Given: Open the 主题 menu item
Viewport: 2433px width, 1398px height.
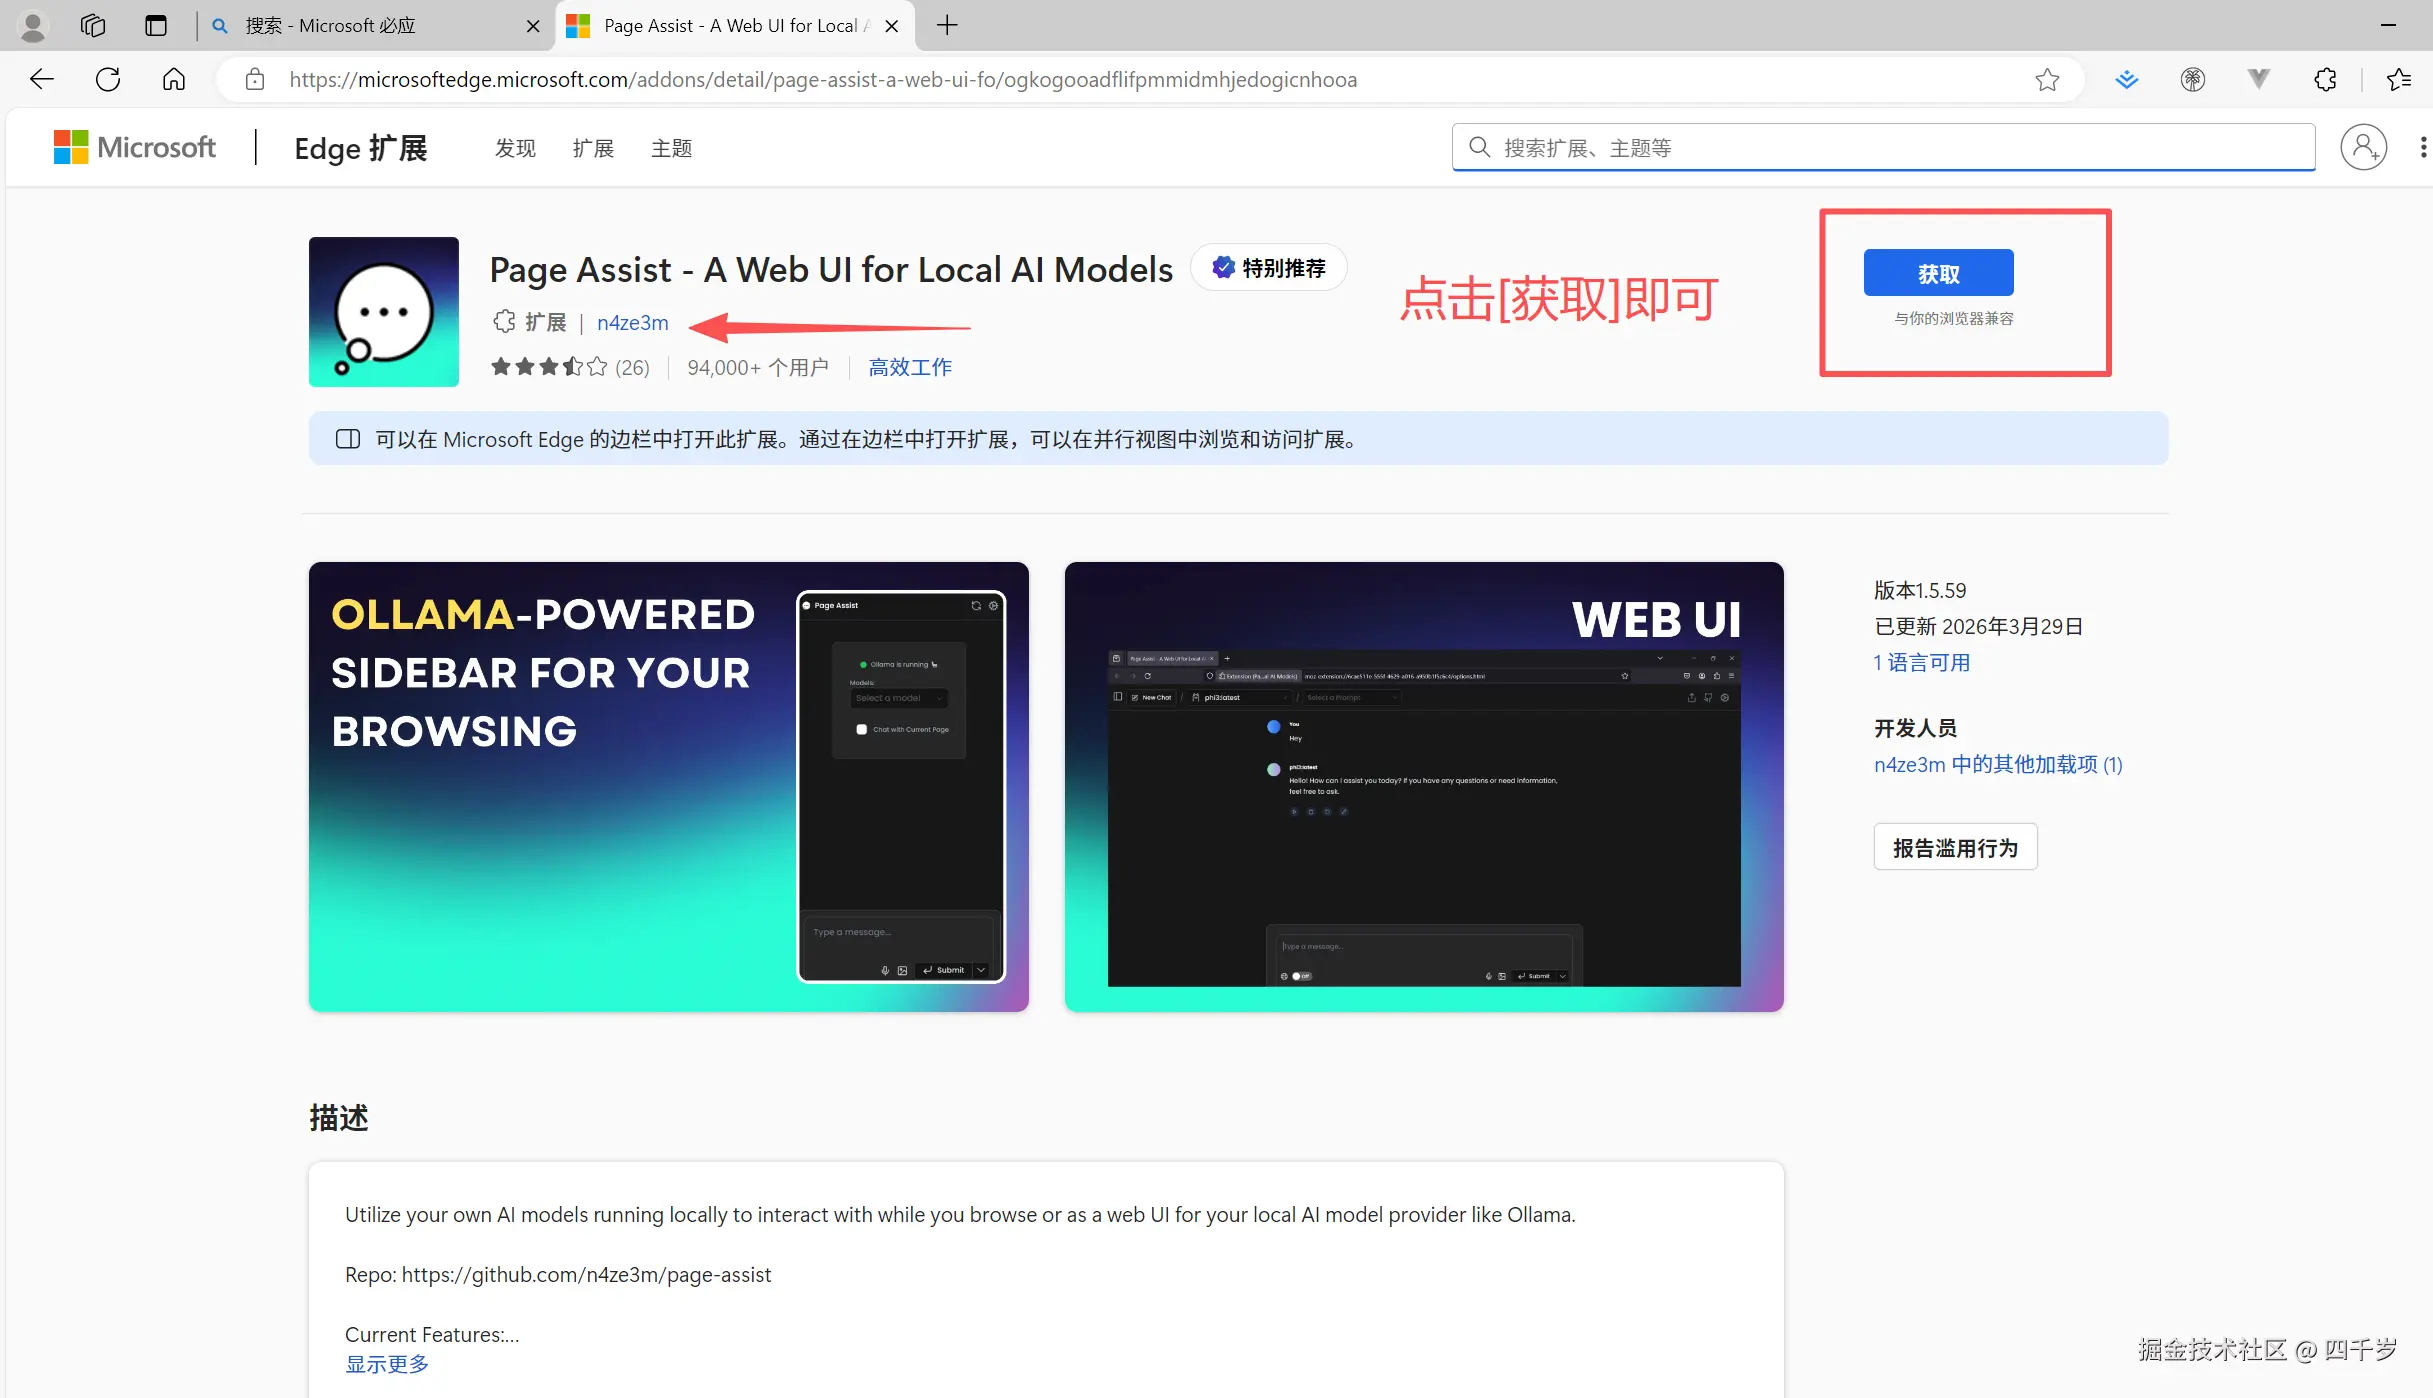Looking at the screenshot, I should coord(671,148).
